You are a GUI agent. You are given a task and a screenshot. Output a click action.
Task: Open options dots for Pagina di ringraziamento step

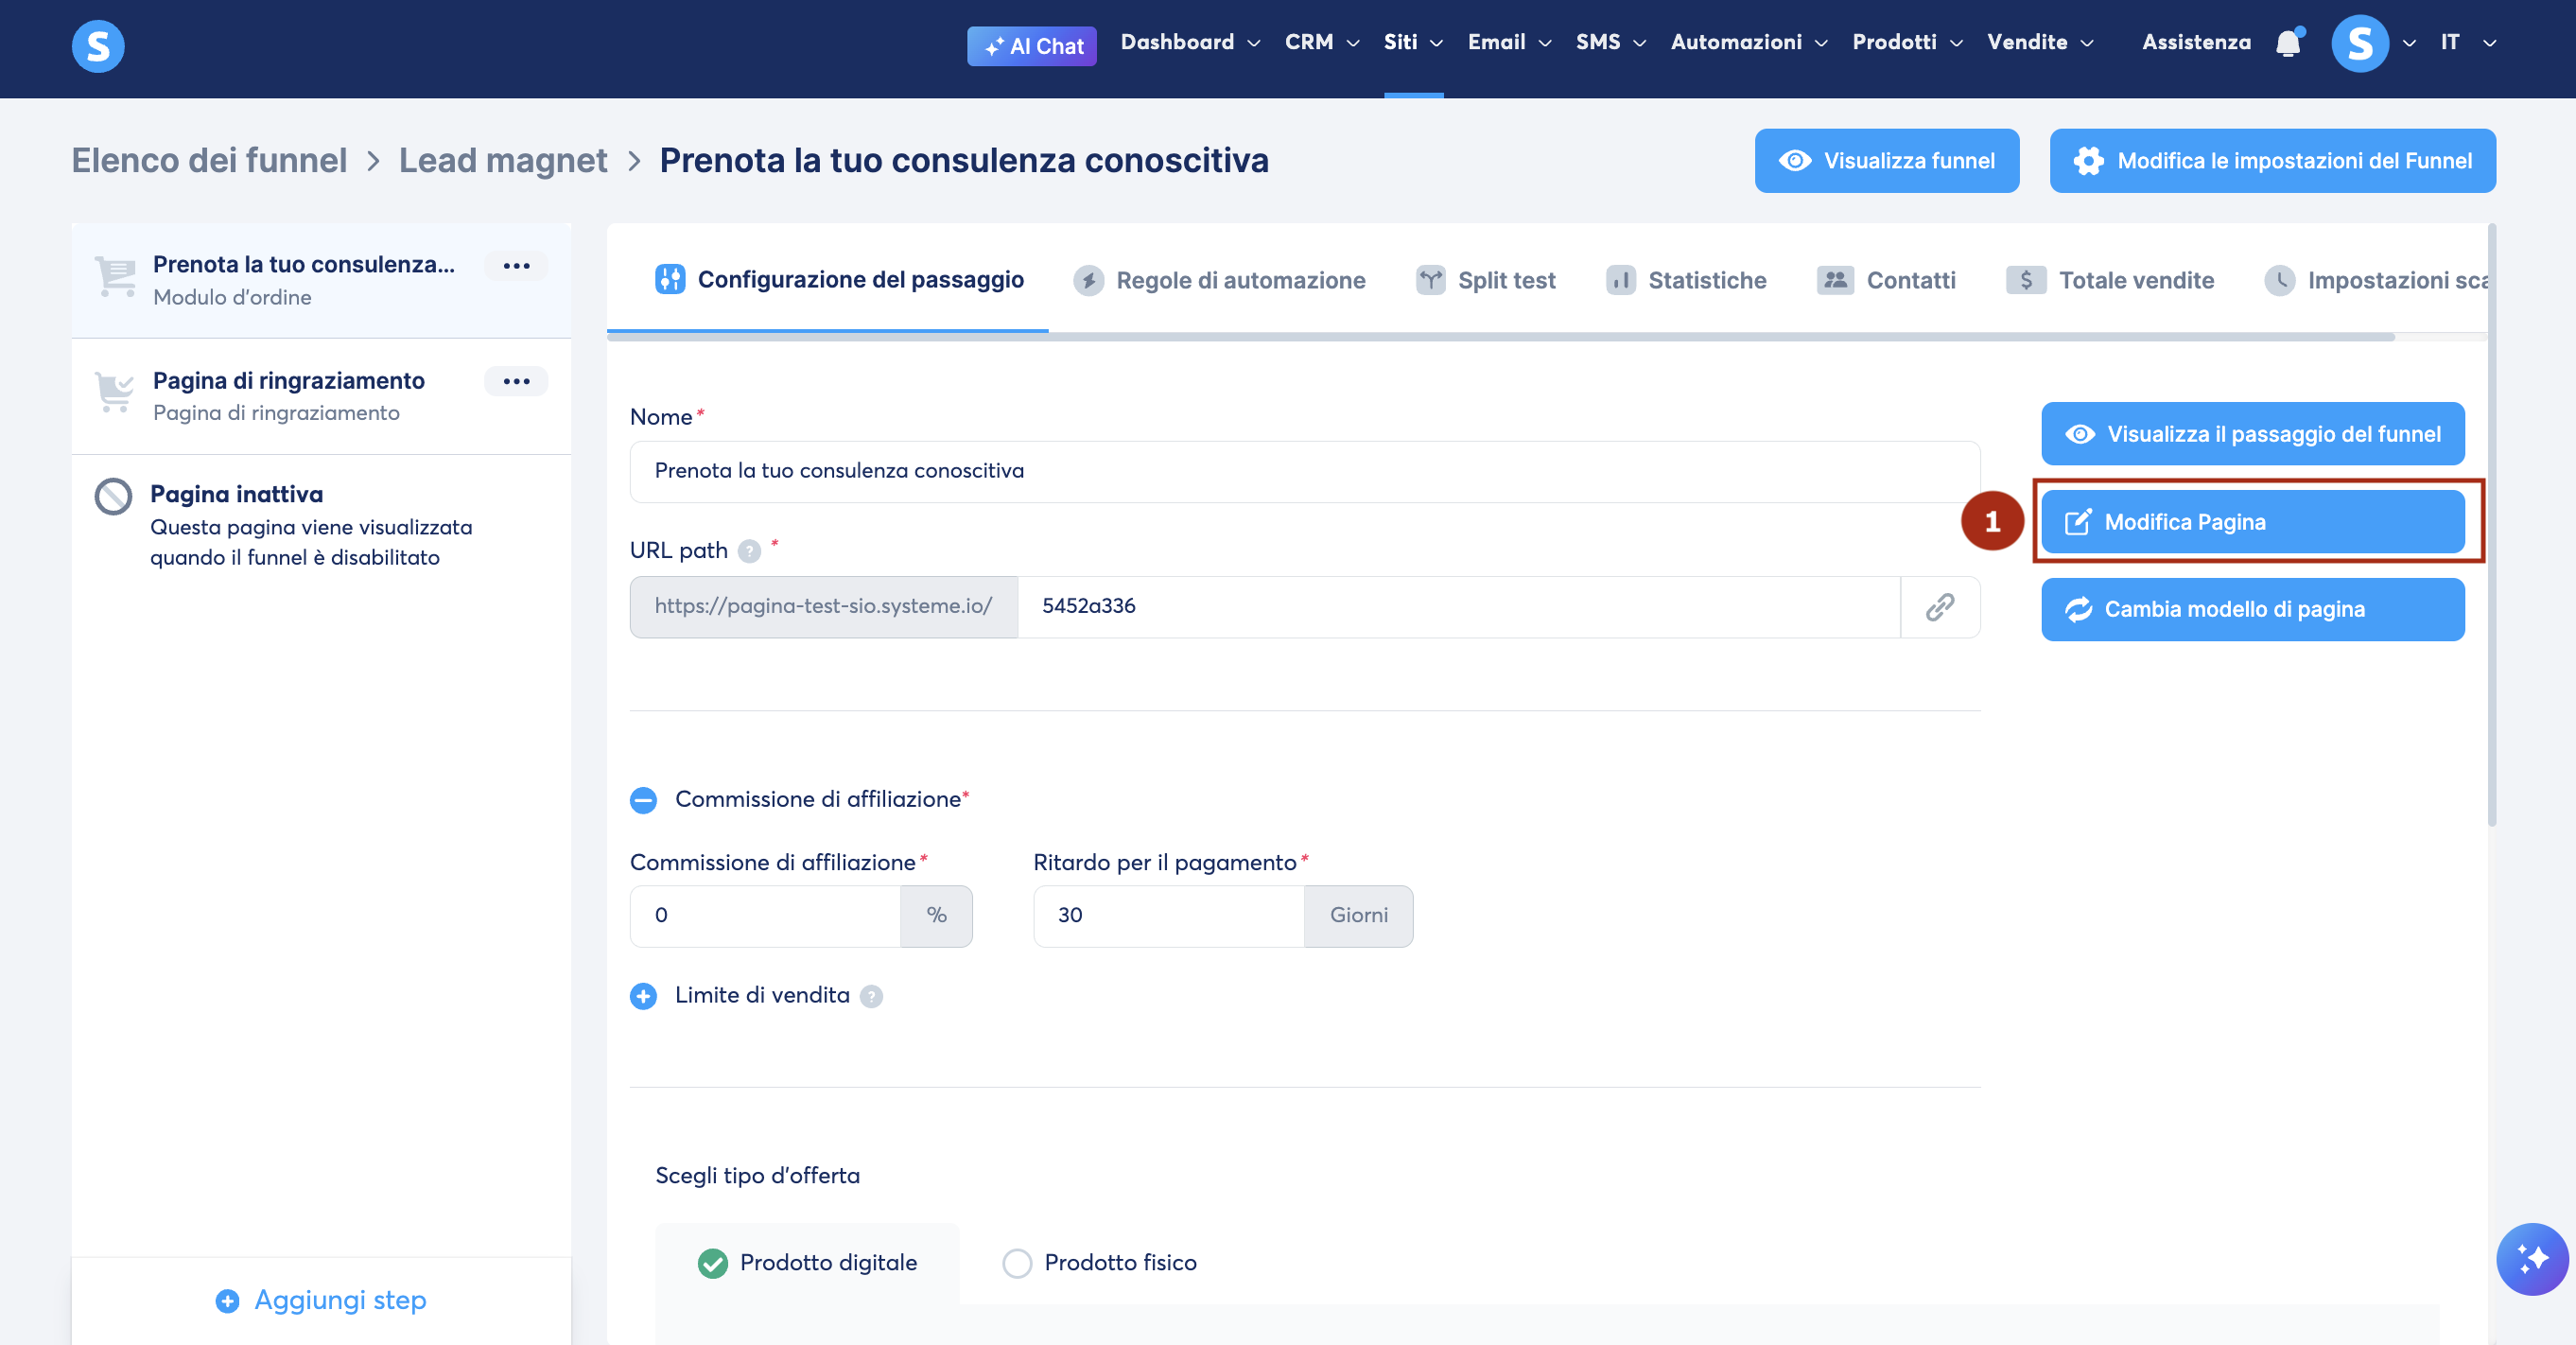(516, 381)
